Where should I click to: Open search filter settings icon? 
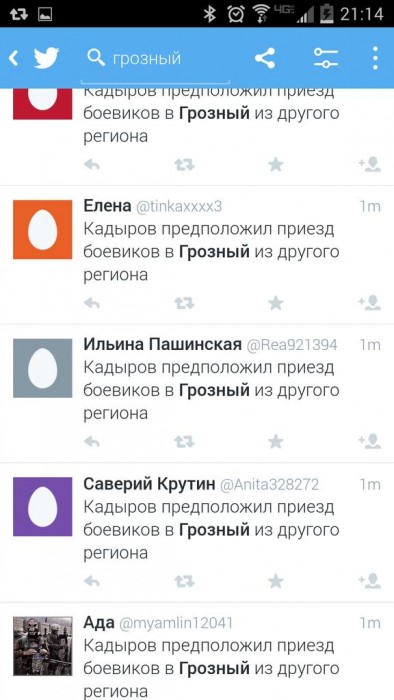(x=325, y=58)
